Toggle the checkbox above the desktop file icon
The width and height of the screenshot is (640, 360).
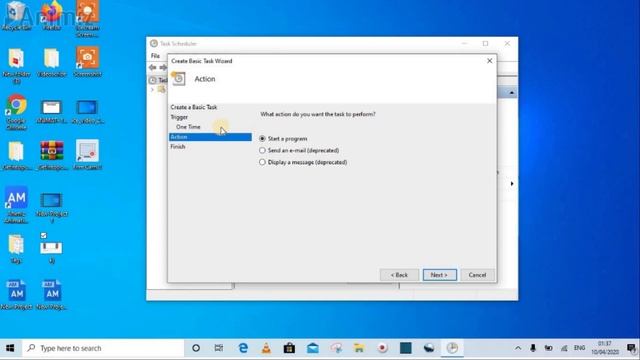[x=44, y=236]
